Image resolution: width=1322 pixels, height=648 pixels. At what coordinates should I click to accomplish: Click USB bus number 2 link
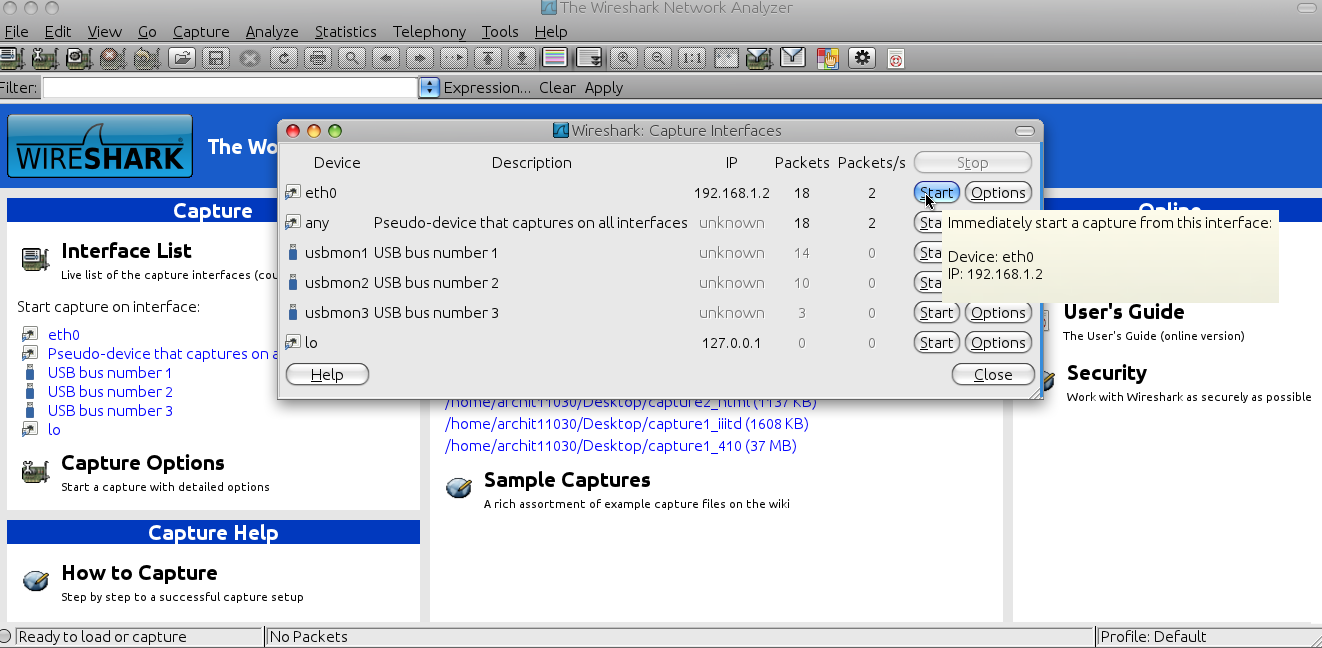click(x=110, y=392)
